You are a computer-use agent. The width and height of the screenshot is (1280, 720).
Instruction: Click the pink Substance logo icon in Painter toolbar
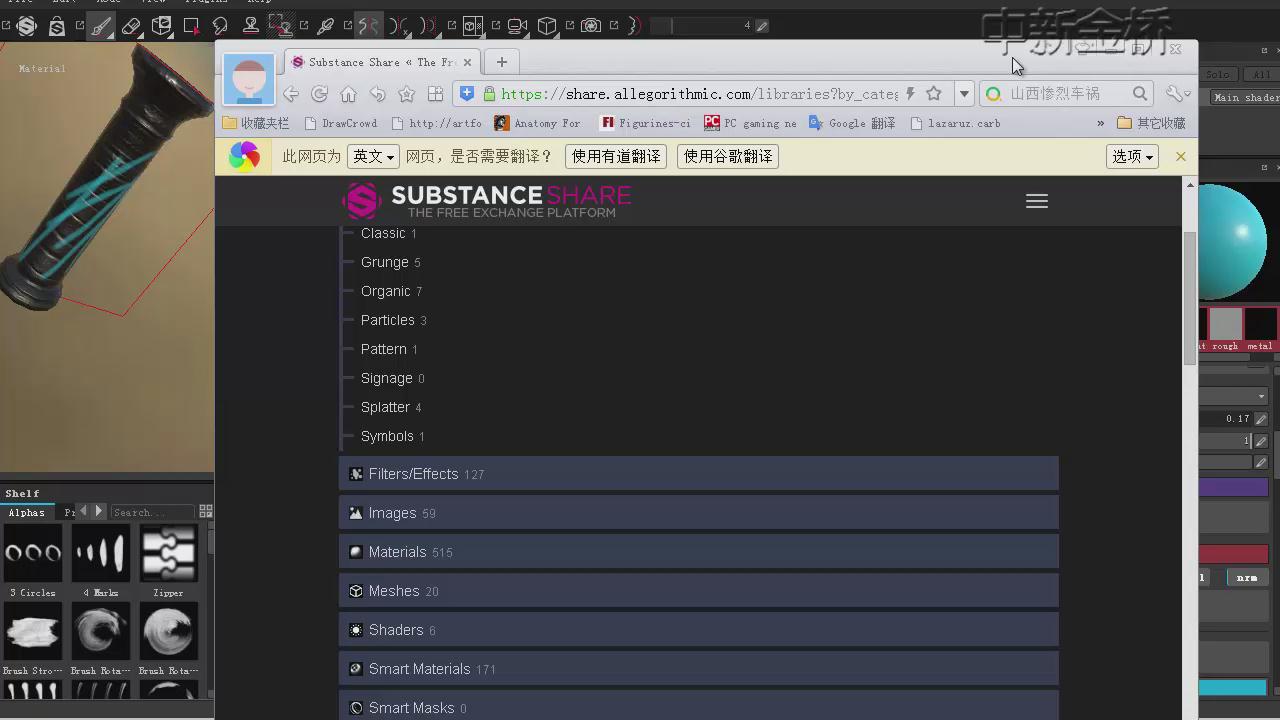(27, 26)
